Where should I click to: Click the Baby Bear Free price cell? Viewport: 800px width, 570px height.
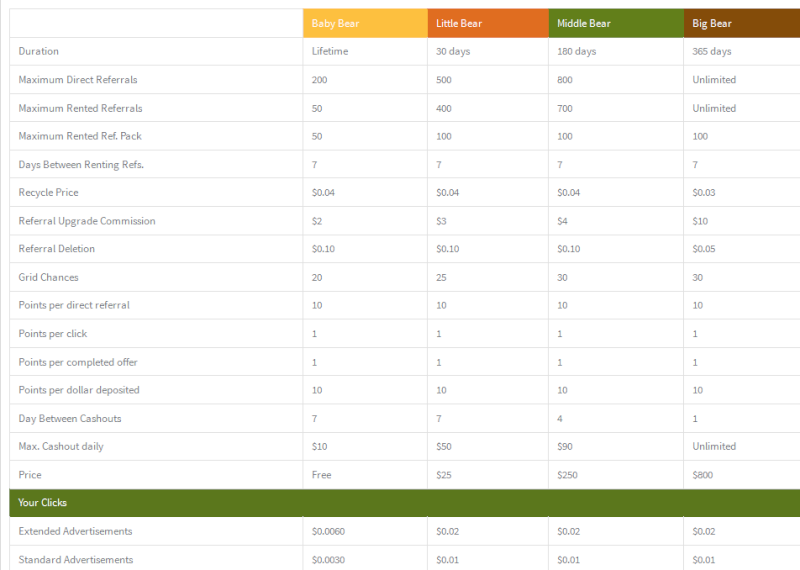point(365,475)
